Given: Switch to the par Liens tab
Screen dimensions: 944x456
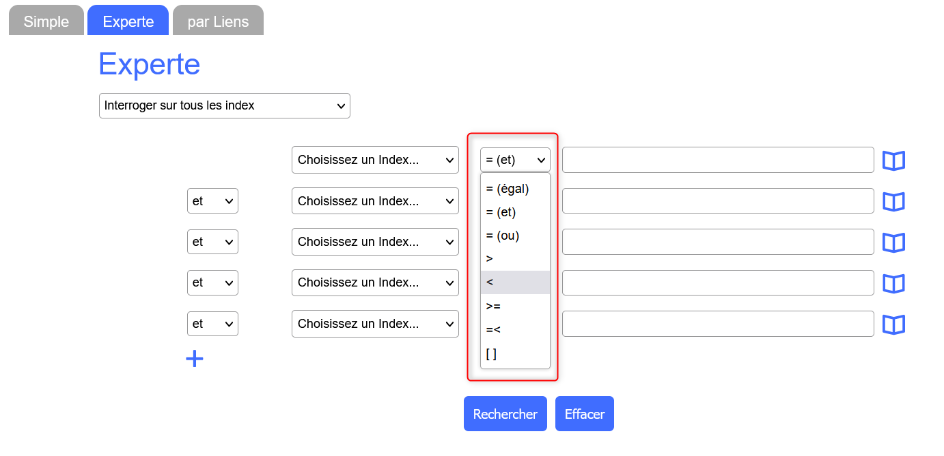Looking at the screenshot, I should click(218, 21).
